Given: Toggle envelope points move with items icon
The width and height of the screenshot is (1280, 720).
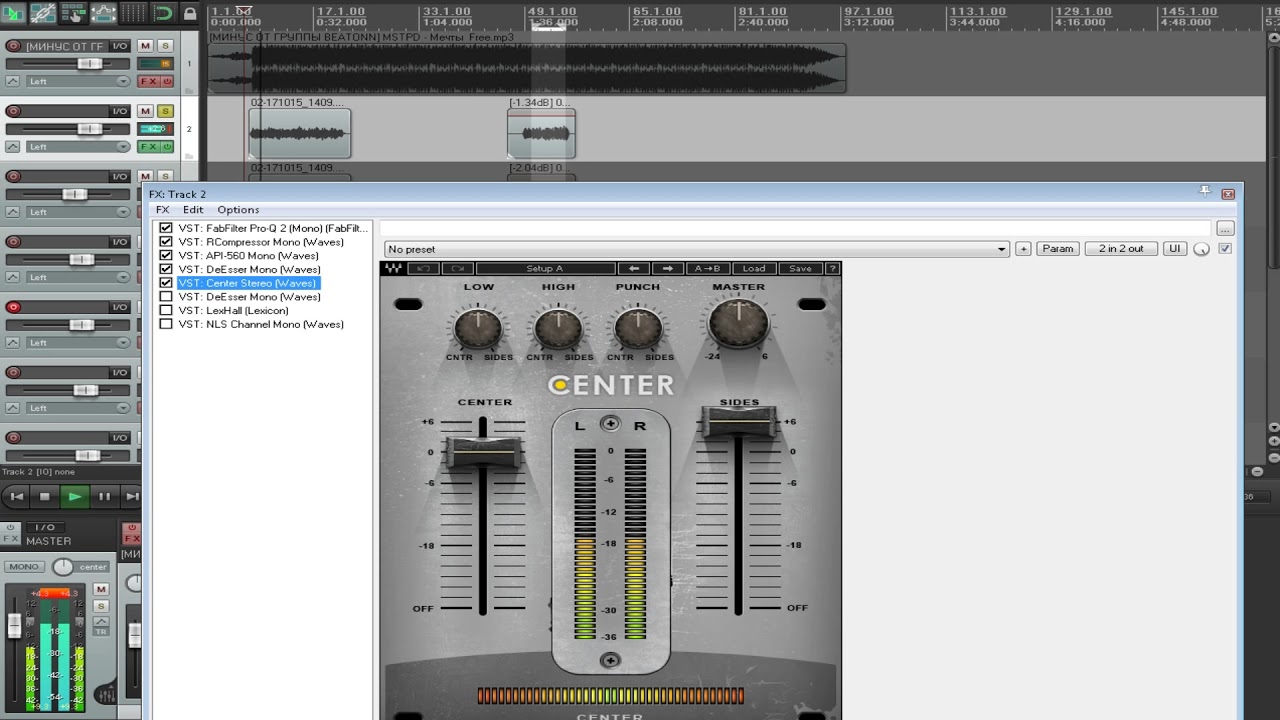Looking at the screenshot, I should pos(103,13).
